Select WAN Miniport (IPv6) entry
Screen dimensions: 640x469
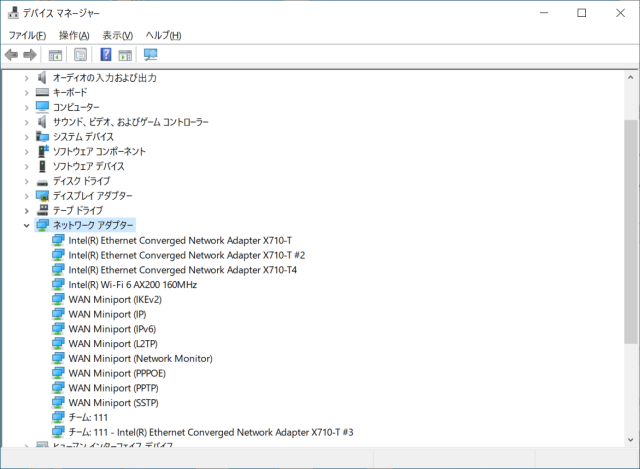(112, 329)
